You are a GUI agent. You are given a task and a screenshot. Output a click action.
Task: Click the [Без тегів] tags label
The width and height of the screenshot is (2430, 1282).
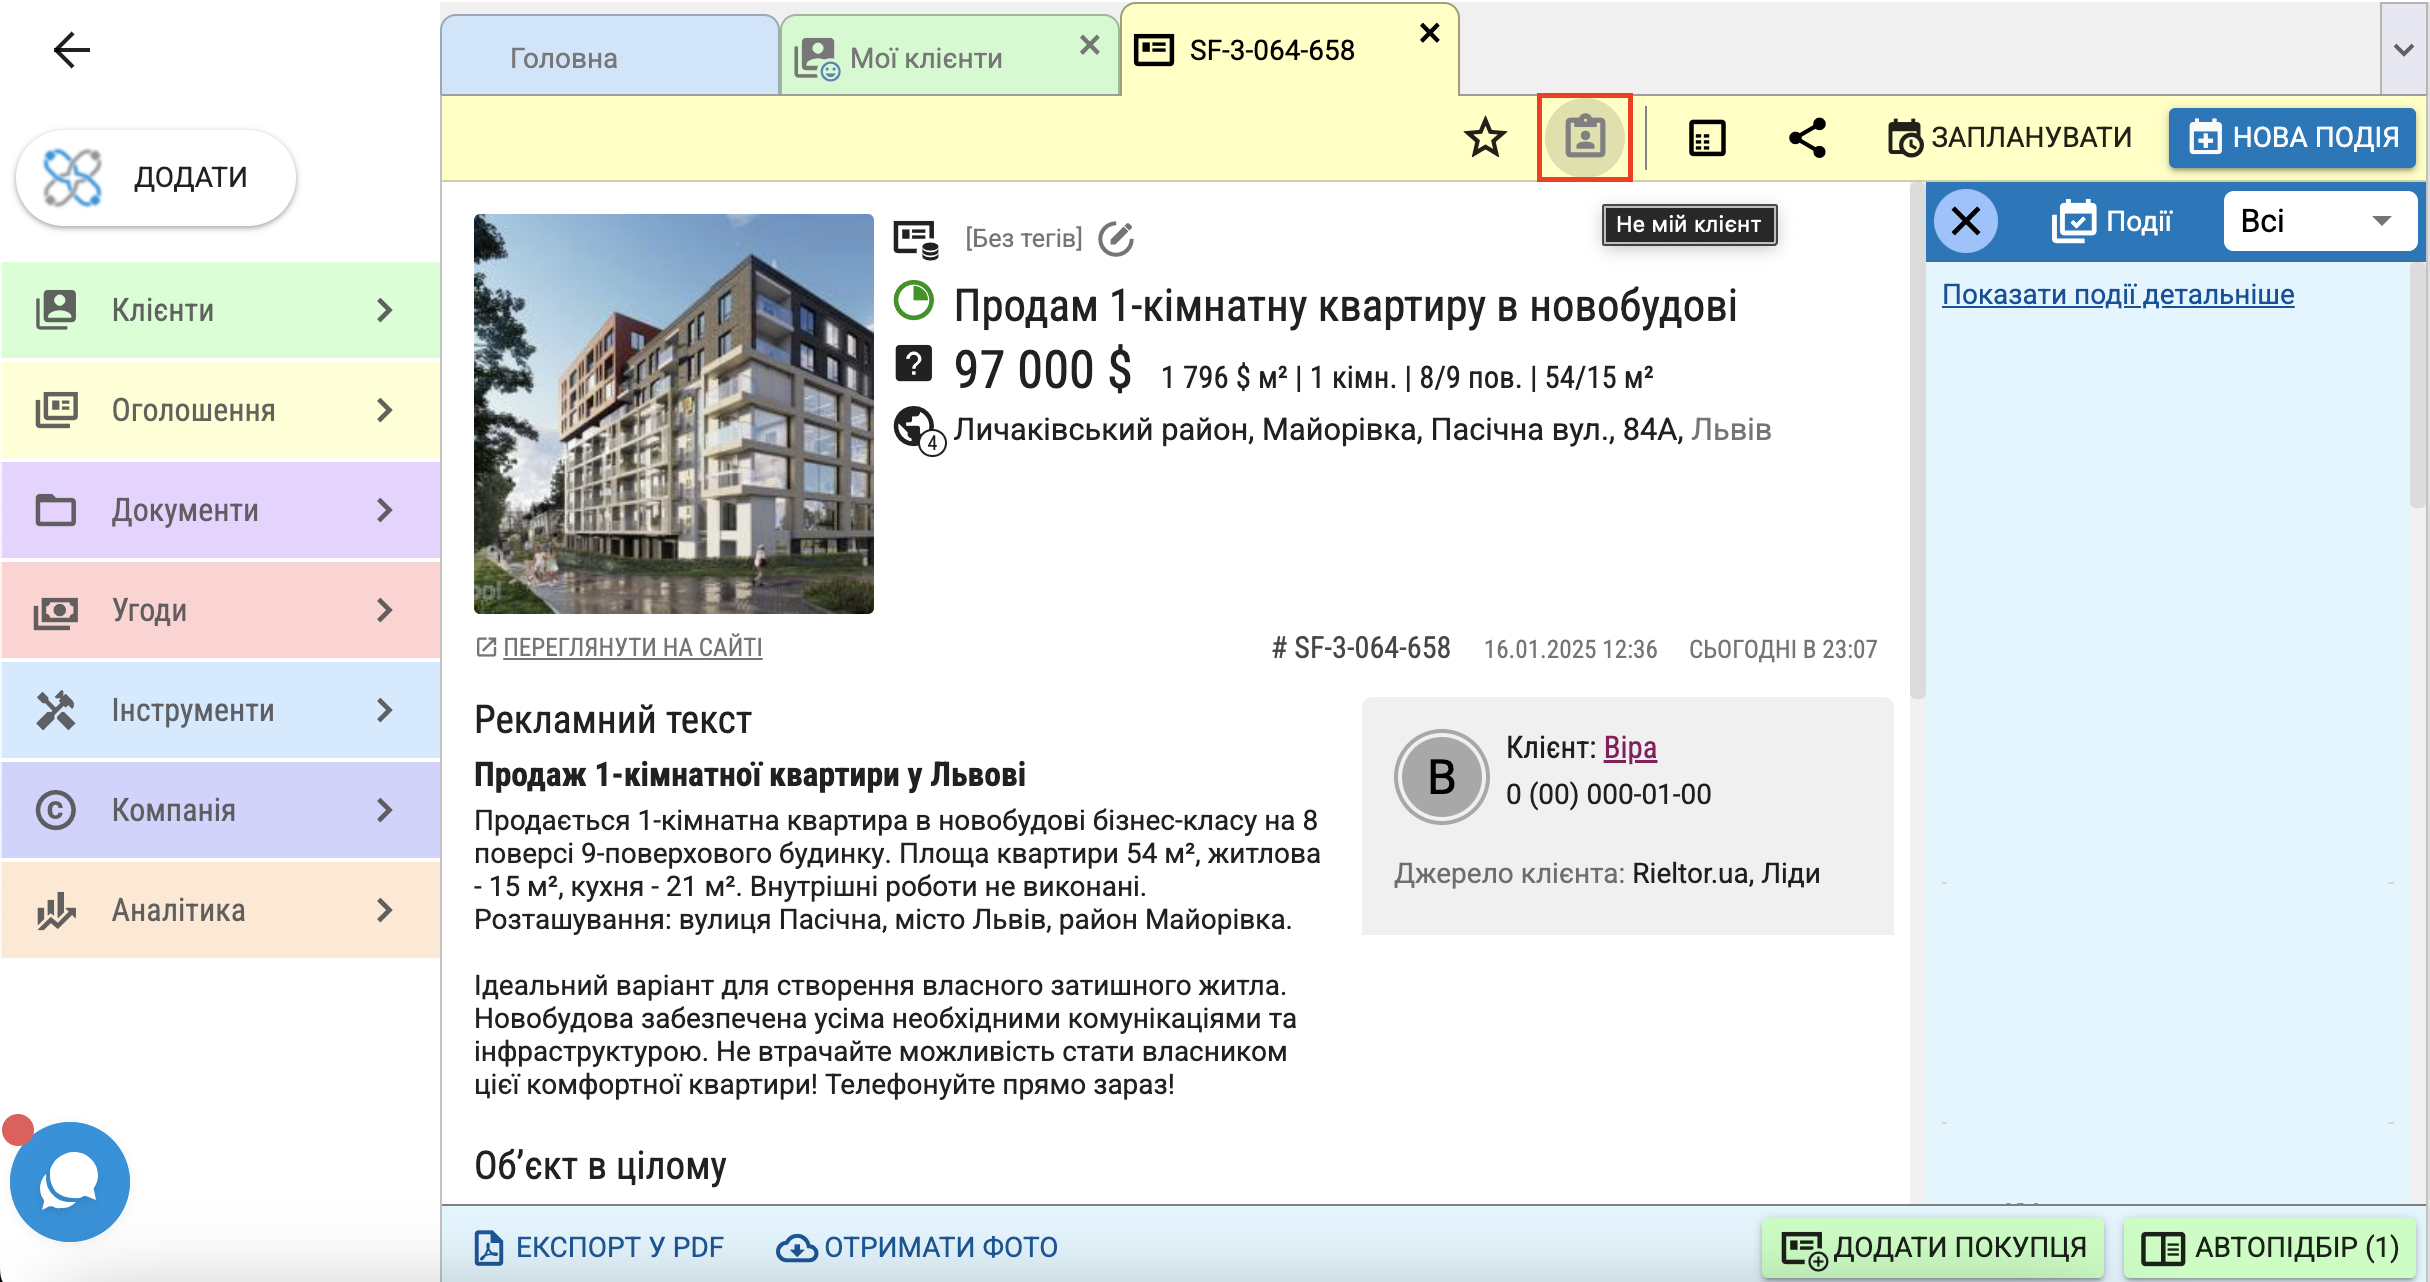[1023, 238]
